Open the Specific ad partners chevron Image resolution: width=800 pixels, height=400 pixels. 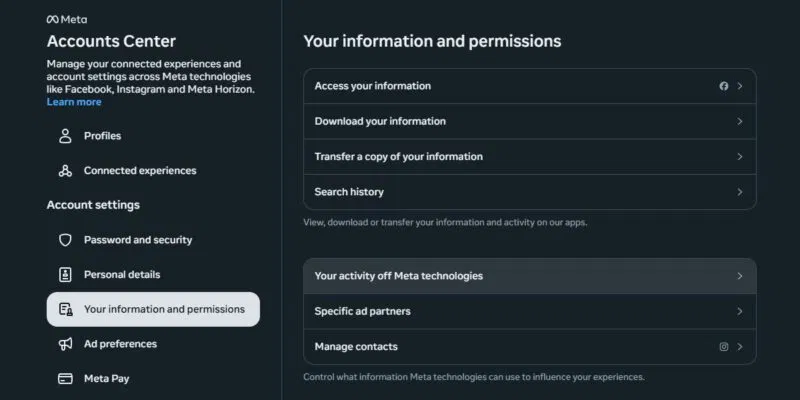click(x=740, y=311)
